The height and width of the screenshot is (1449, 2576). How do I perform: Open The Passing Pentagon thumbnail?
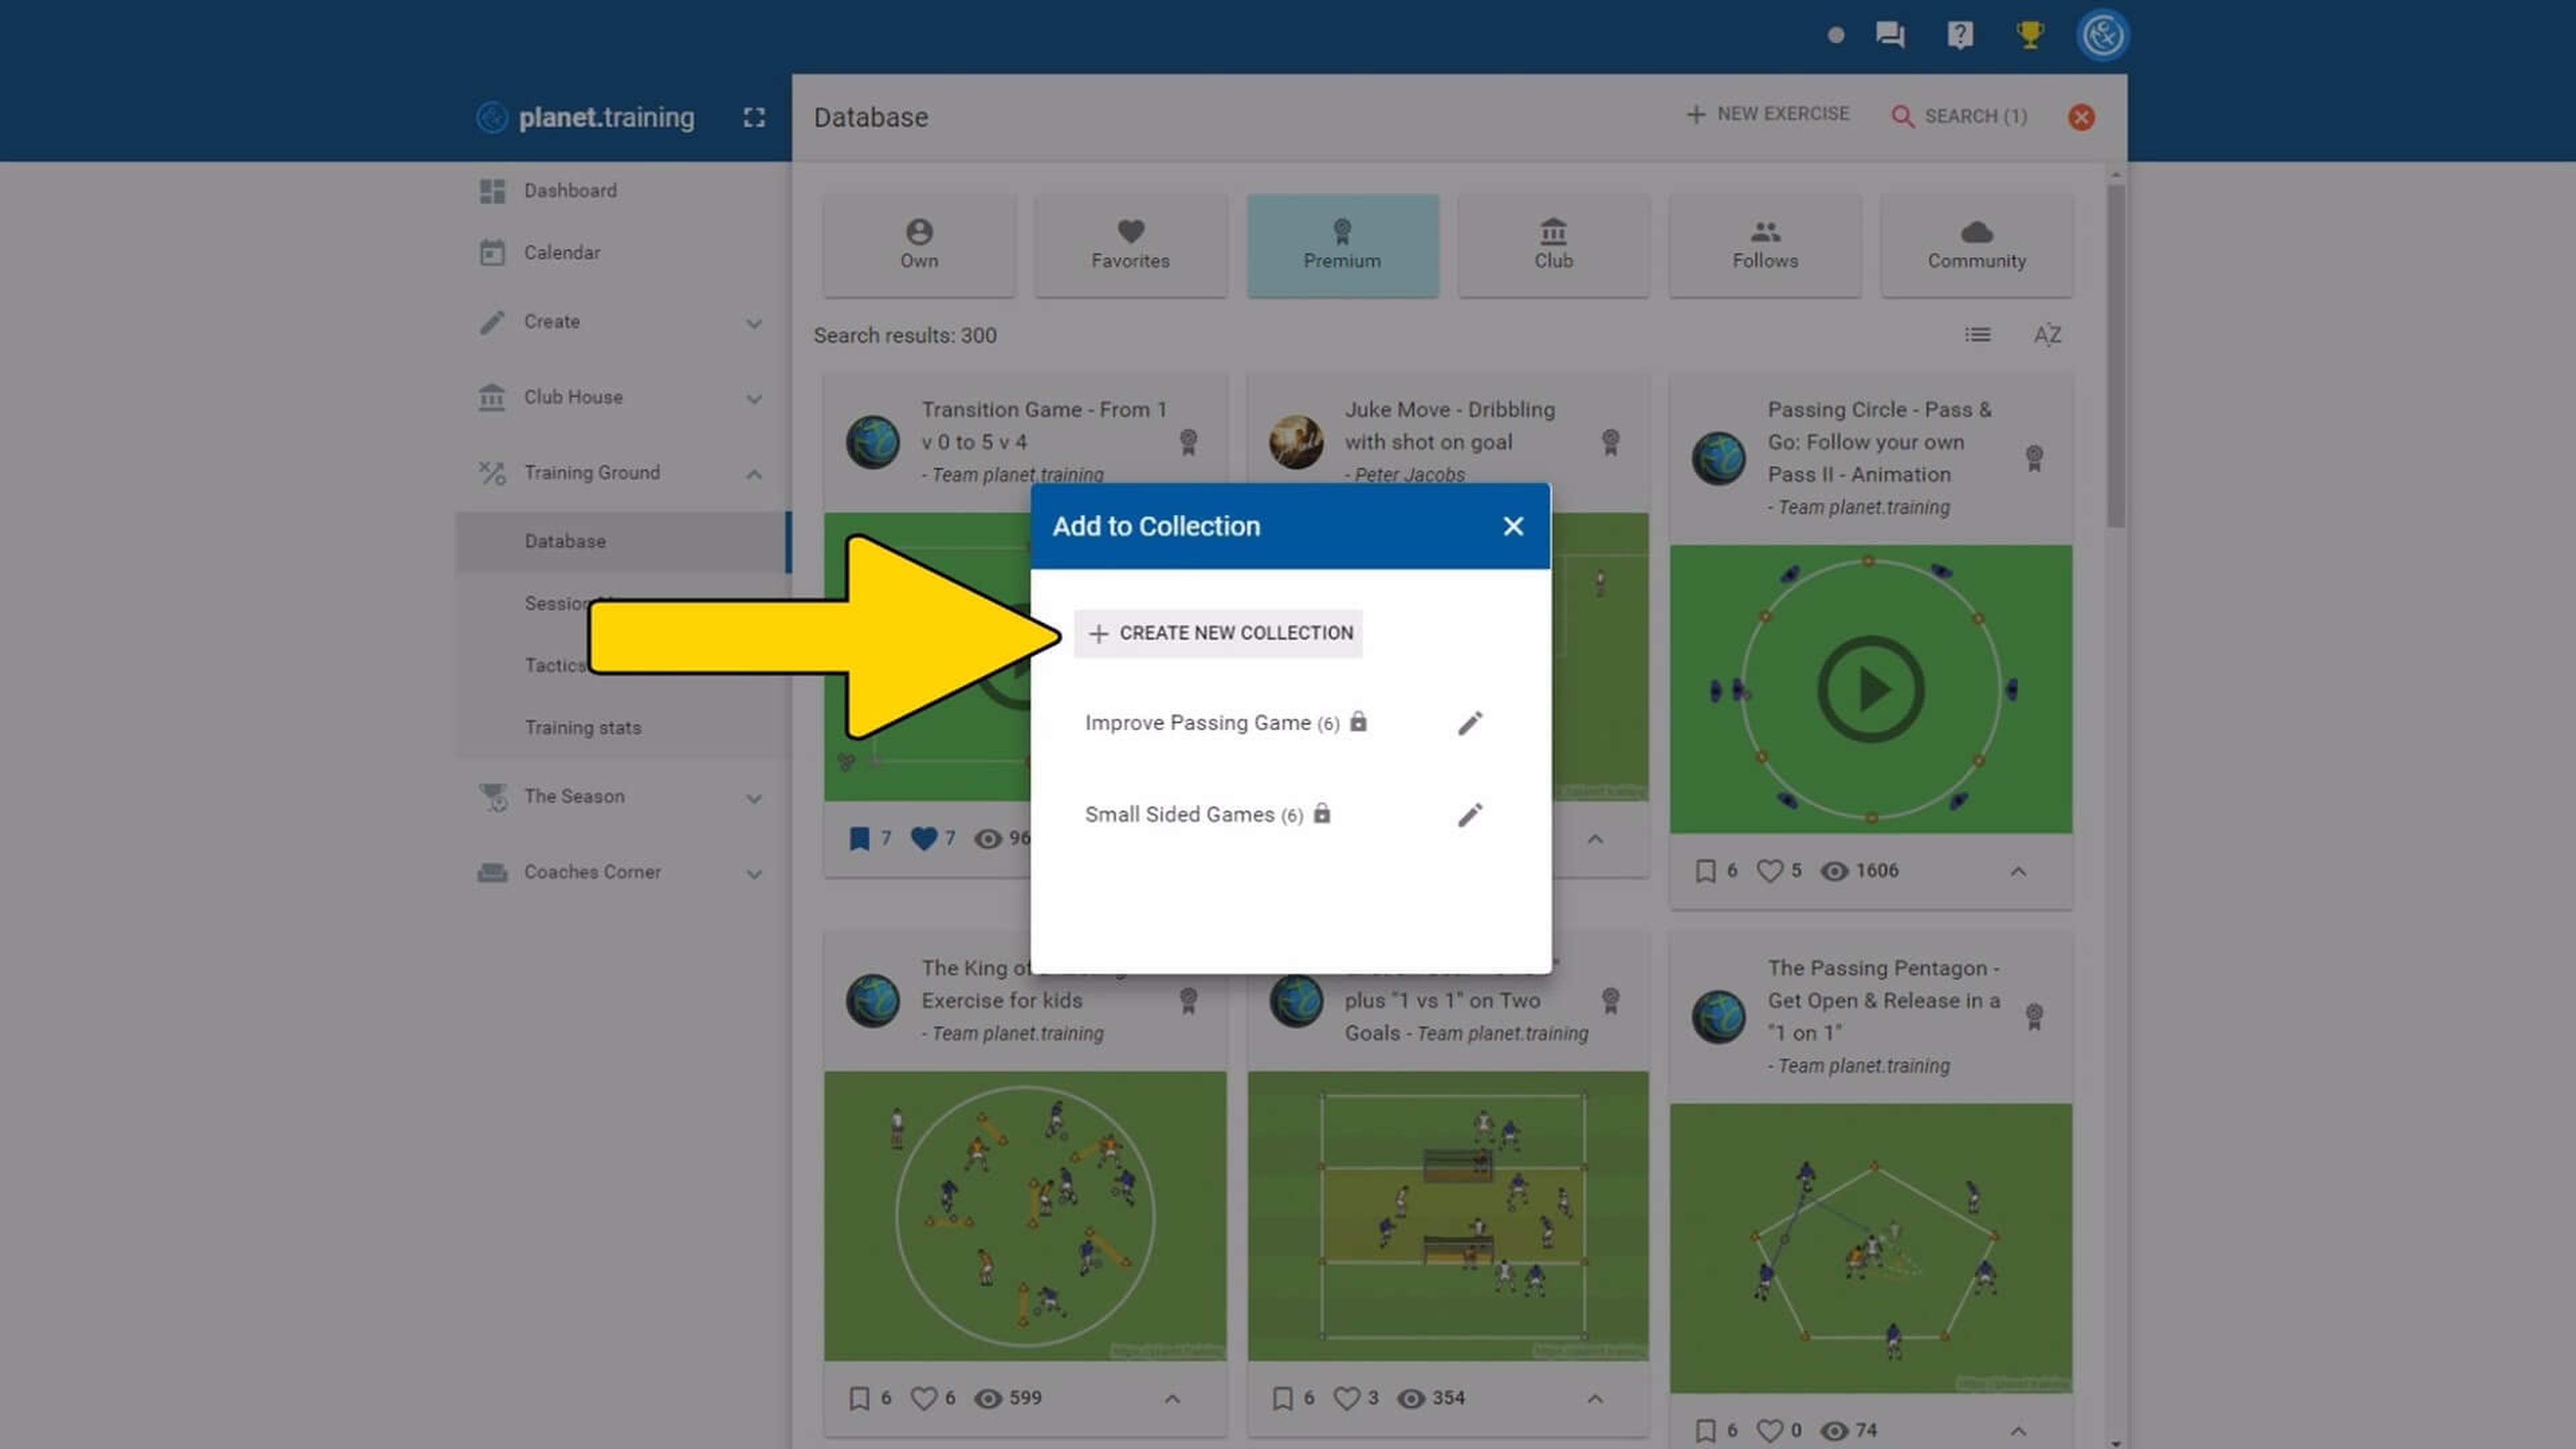[1871, 1248]
